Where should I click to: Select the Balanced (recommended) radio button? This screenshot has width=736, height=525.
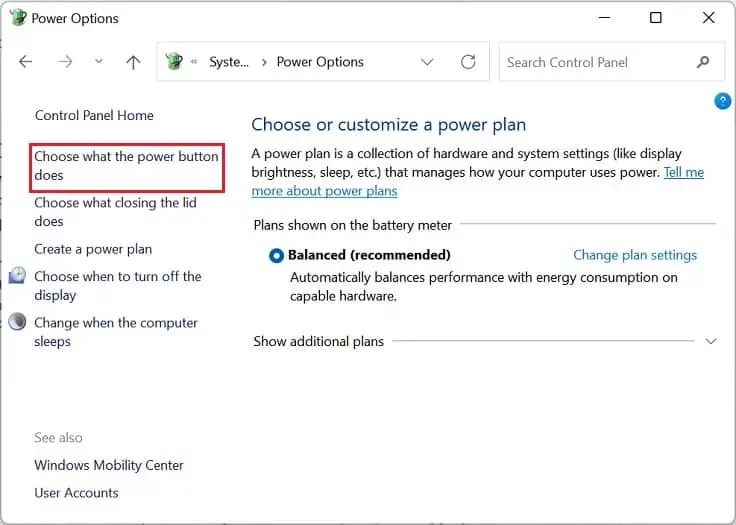[276, 255]
